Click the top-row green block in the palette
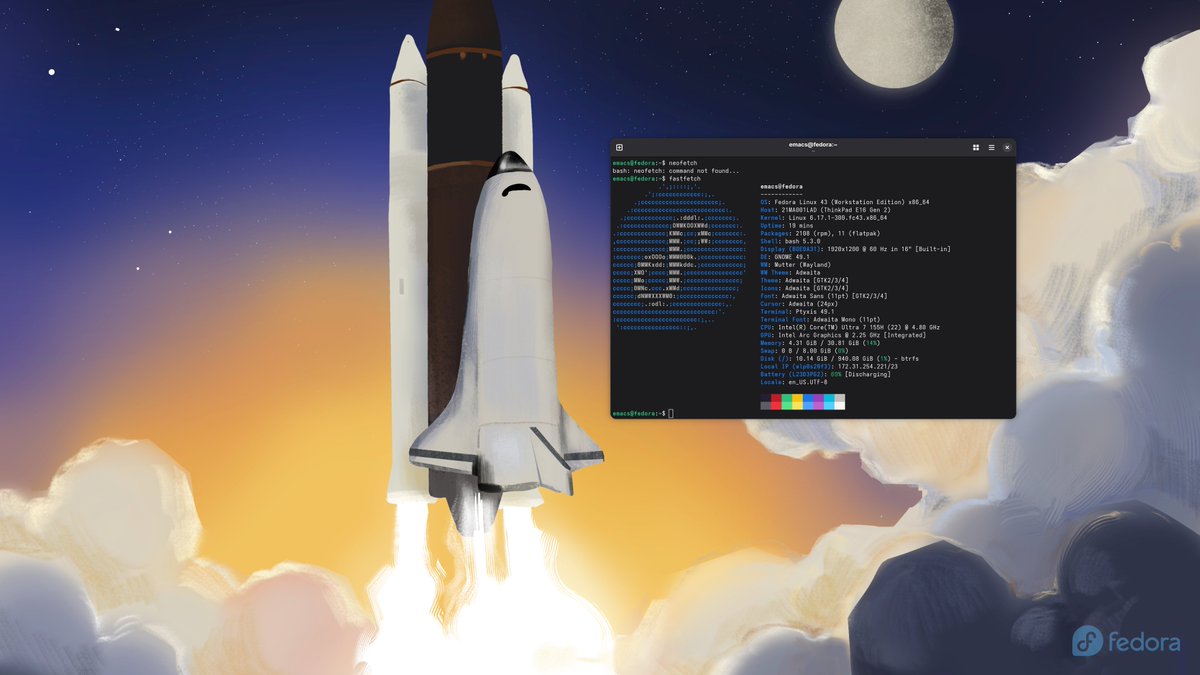 (787, 398)
